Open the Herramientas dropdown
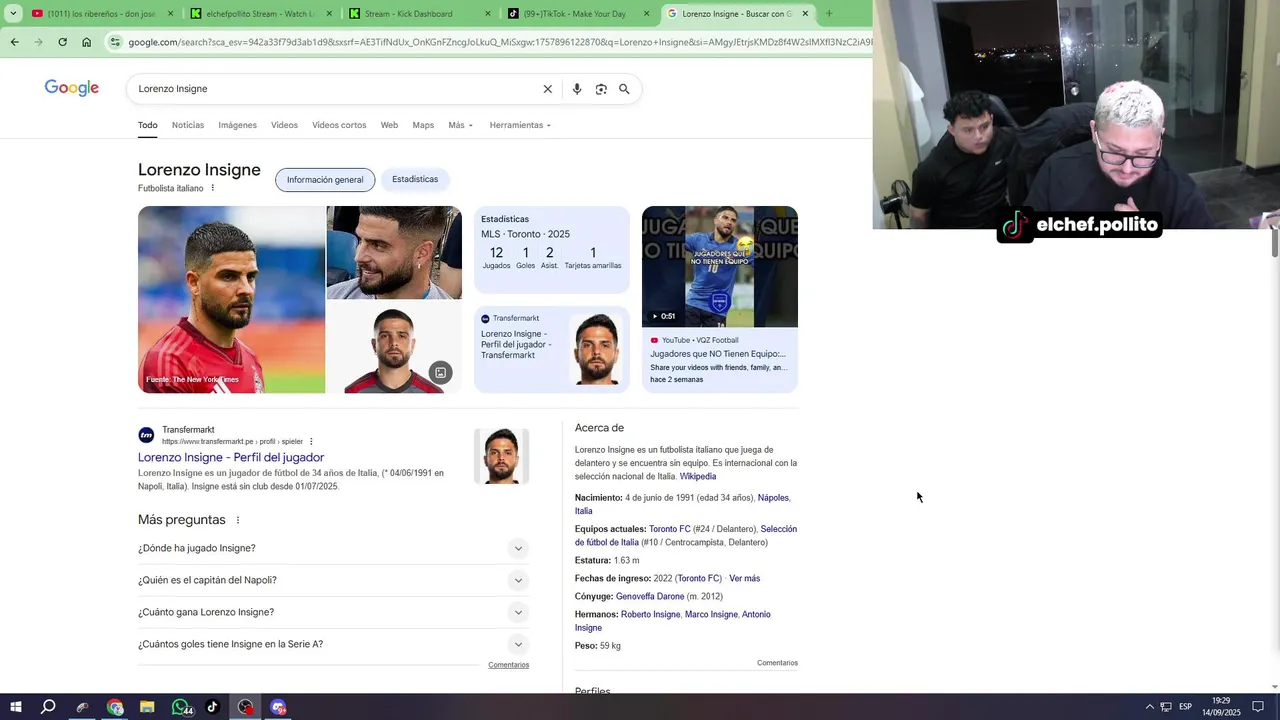 (520, 125)
